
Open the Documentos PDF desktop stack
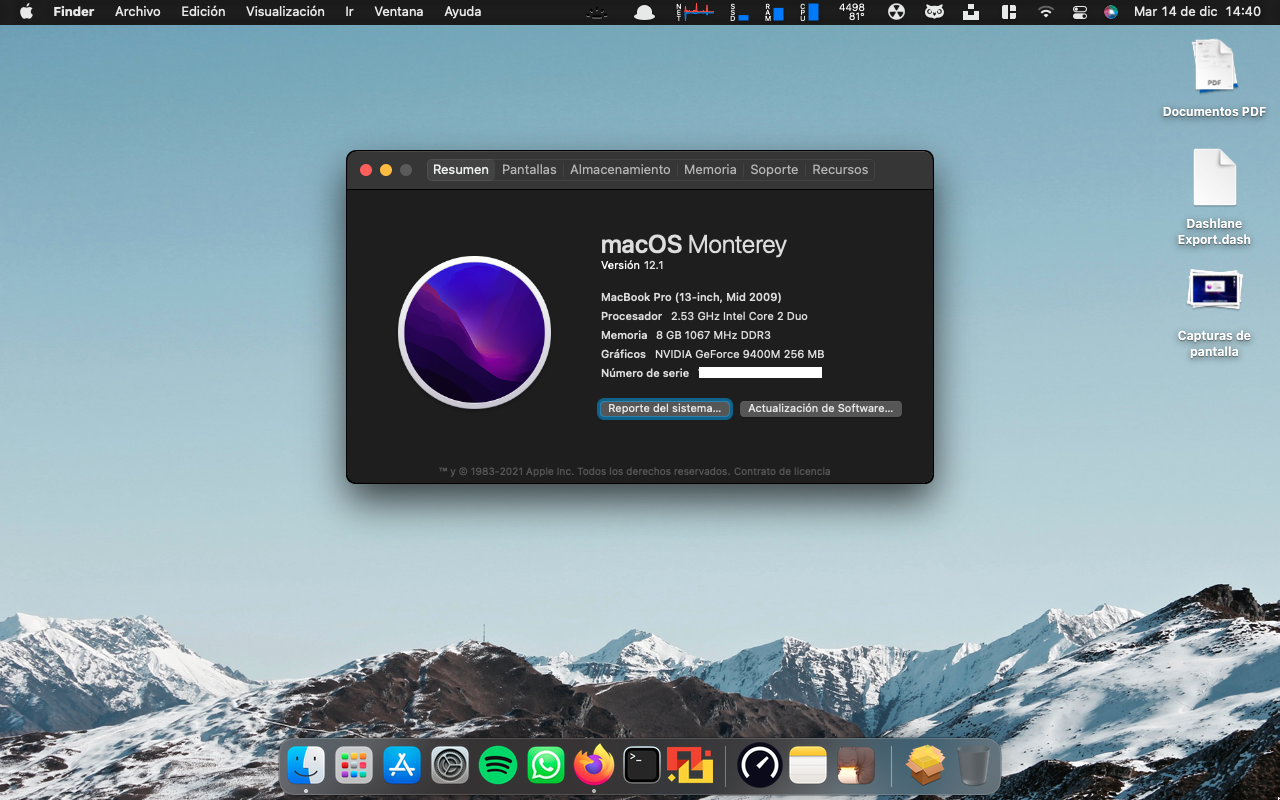click(x=1214, y=79)
